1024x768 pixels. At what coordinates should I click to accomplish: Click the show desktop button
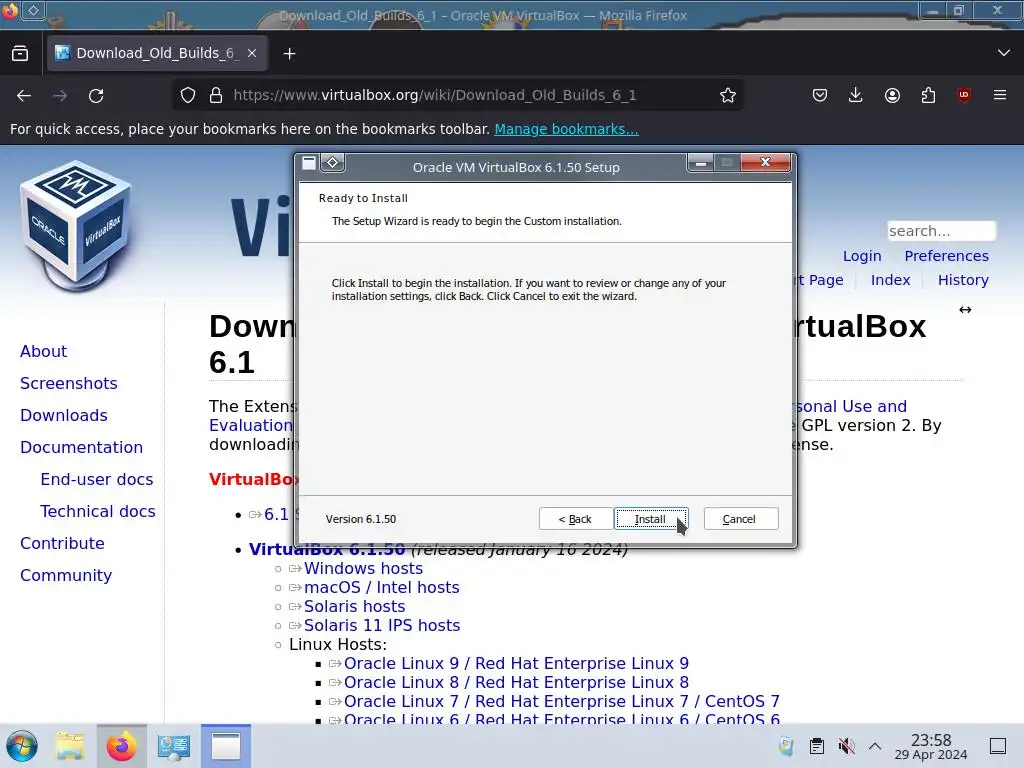pos(998,746)
